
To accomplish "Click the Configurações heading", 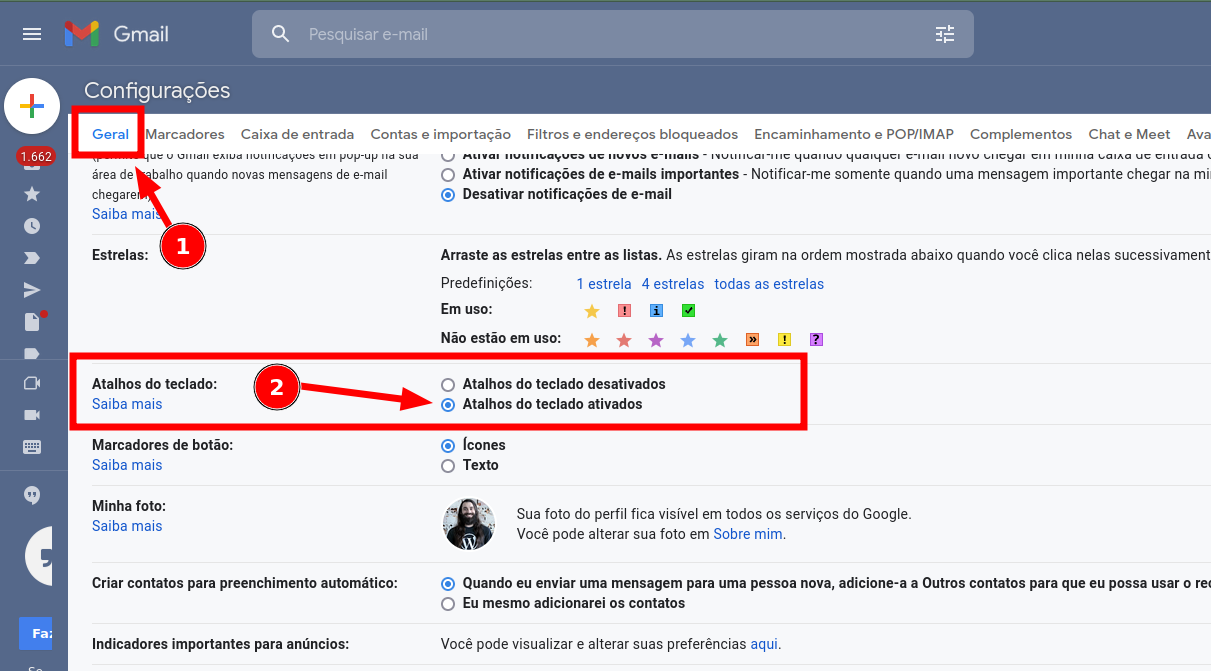I will 157,91.
